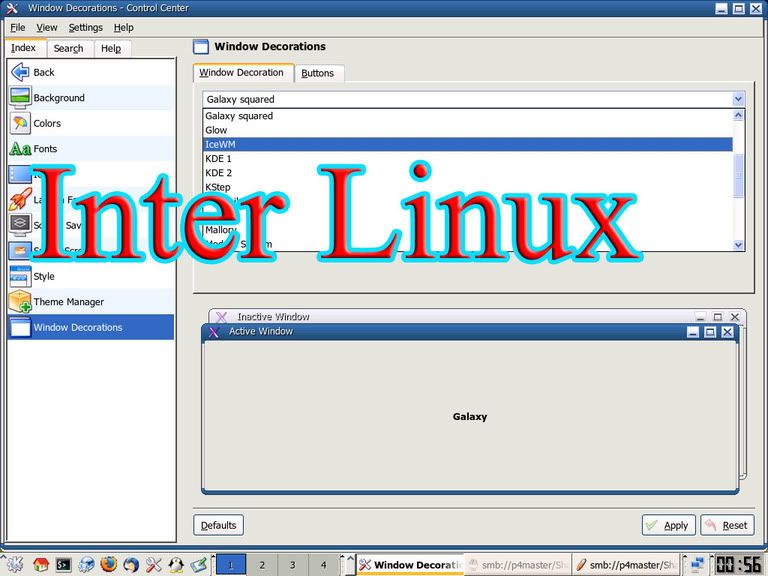768x576 pixels.
Task: Switch to virtual desktop 2
Action: coord(262,565)
